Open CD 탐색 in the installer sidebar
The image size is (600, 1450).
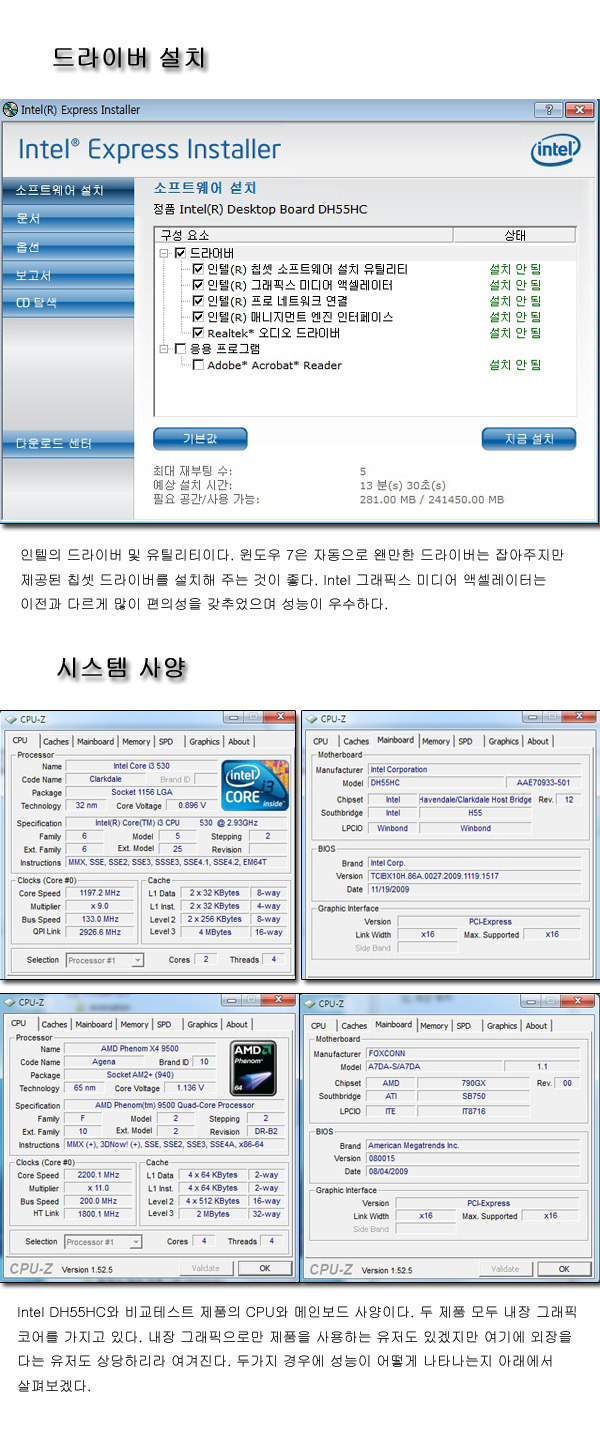coord(67,302)
